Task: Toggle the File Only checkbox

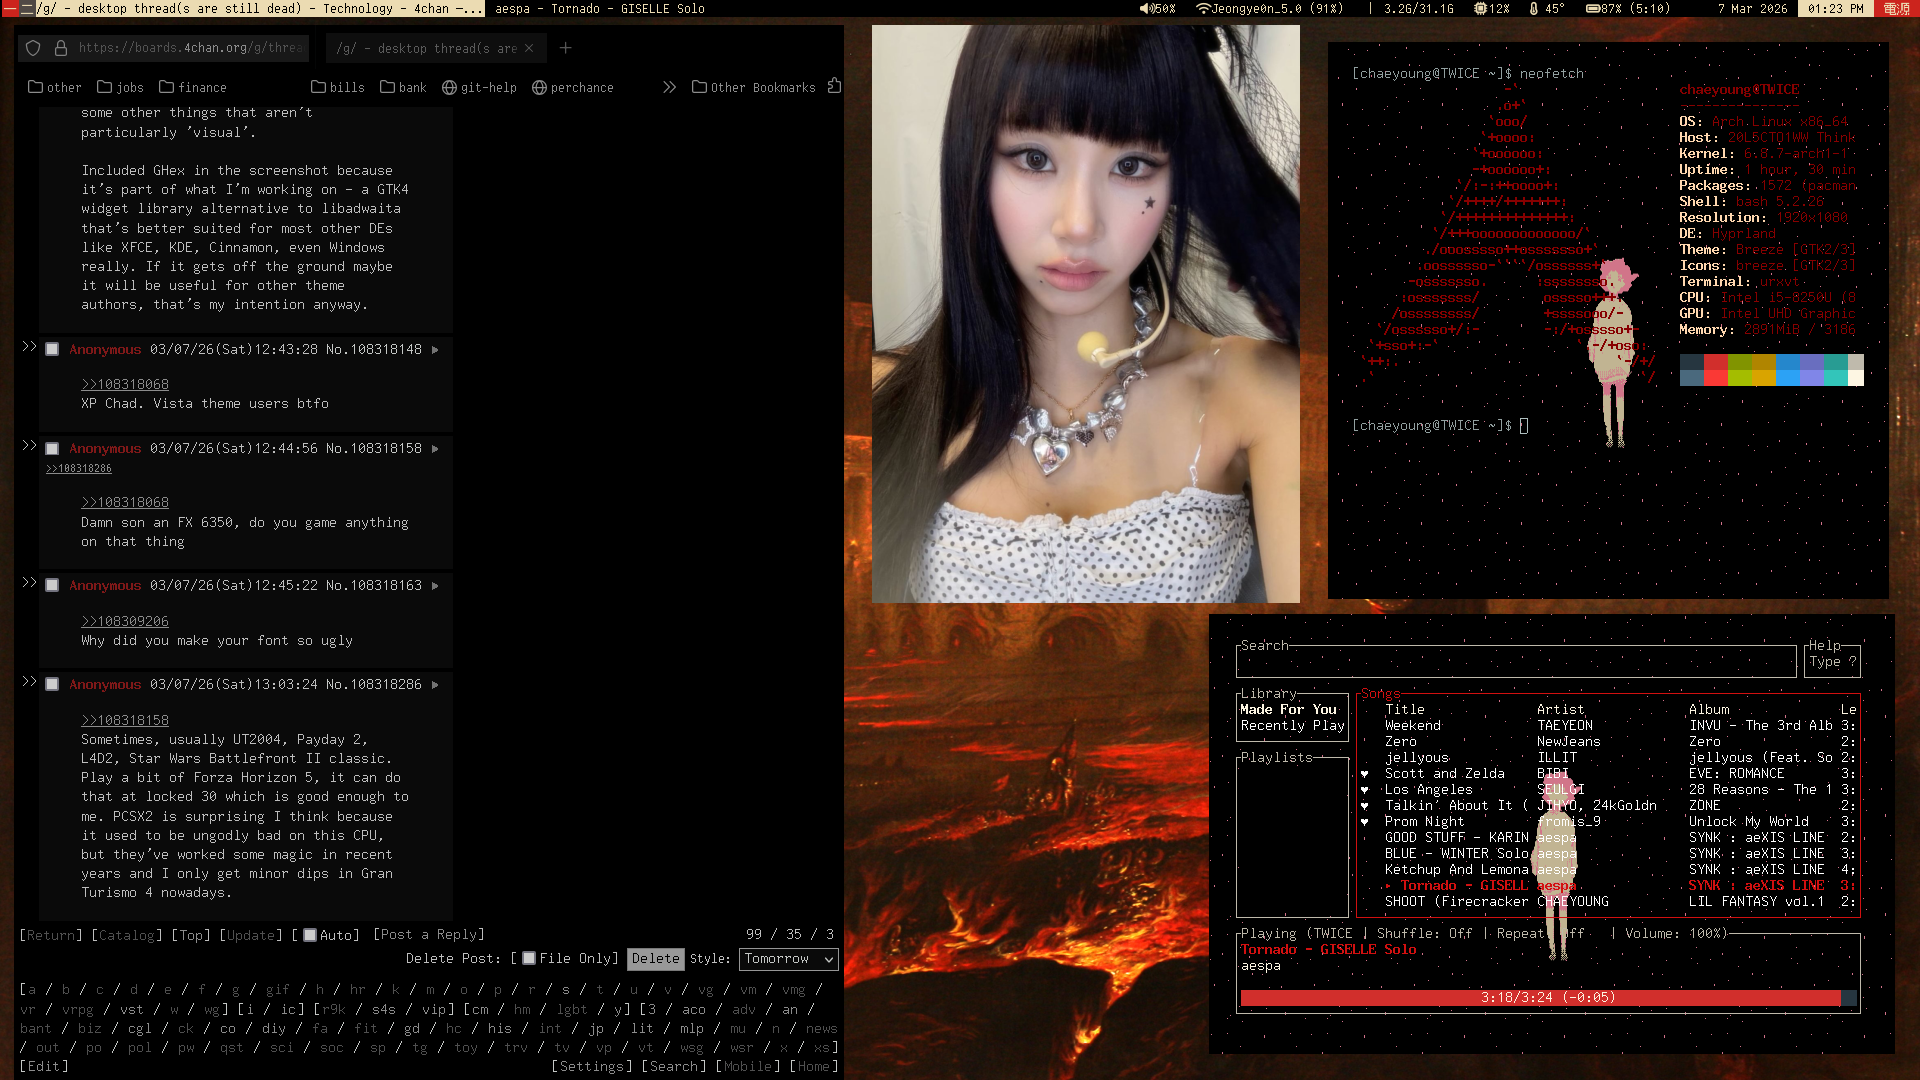Action: tap(529, 958)
